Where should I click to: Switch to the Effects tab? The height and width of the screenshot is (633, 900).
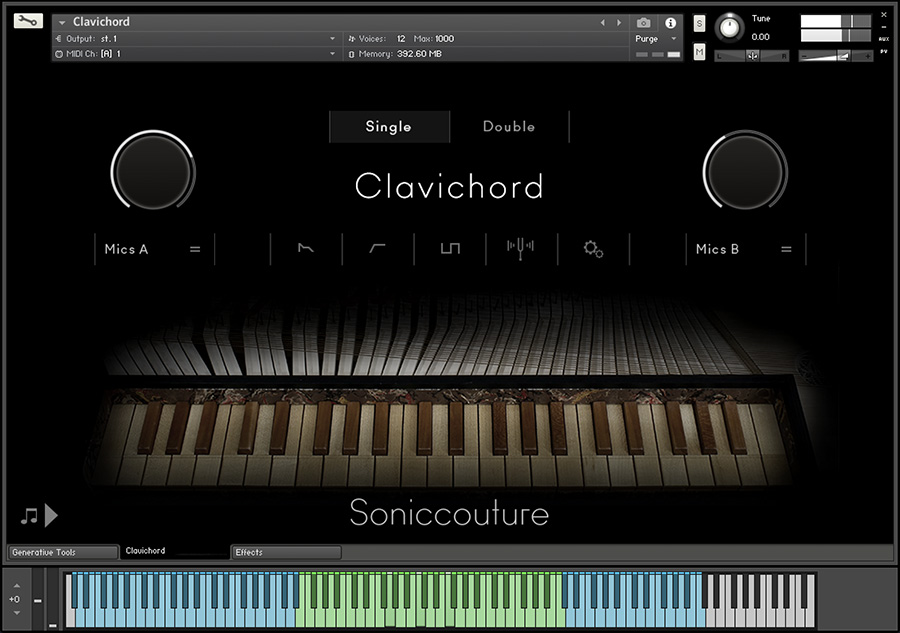(286, 552)
